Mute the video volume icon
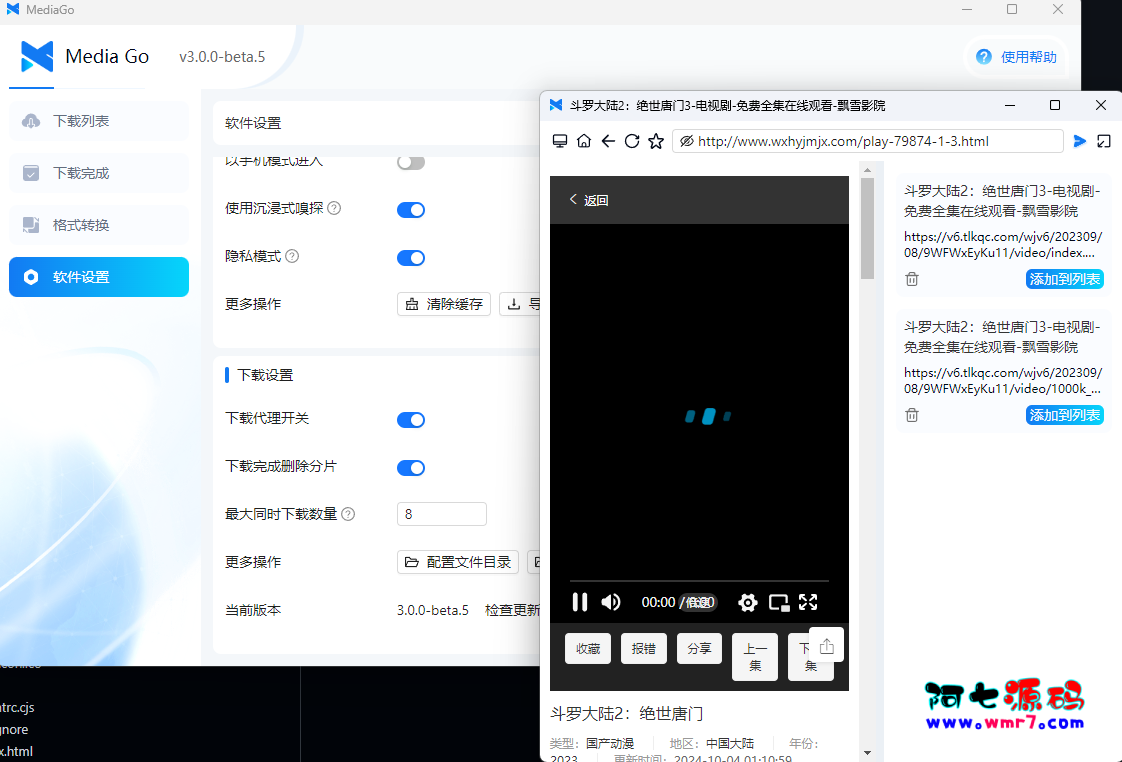Image resolution: width=1122 pixels, height=762 pixels. pyautogui.click(x=611, y=602)
